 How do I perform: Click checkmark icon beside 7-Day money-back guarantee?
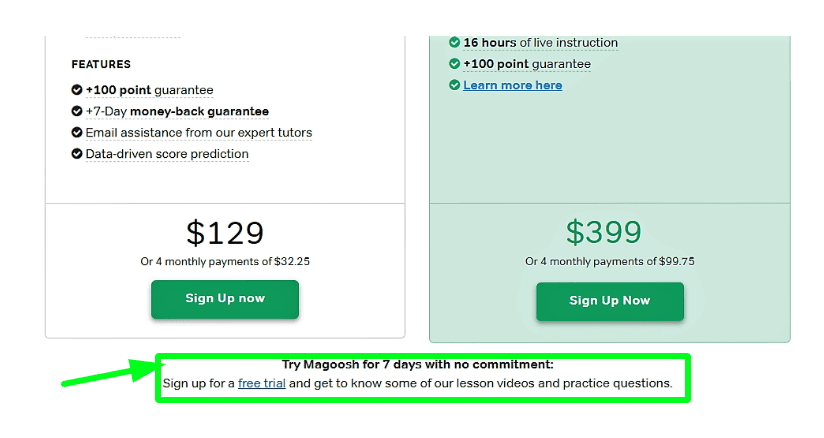(x=77, y=111)
